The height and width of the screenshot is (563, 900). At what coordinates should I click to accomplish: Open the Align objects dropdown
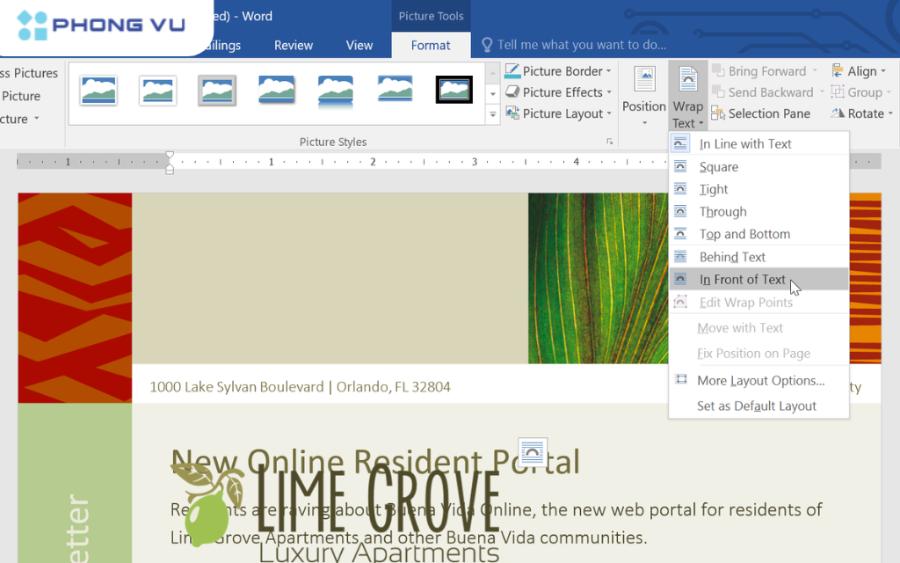[x=861, y=71]
